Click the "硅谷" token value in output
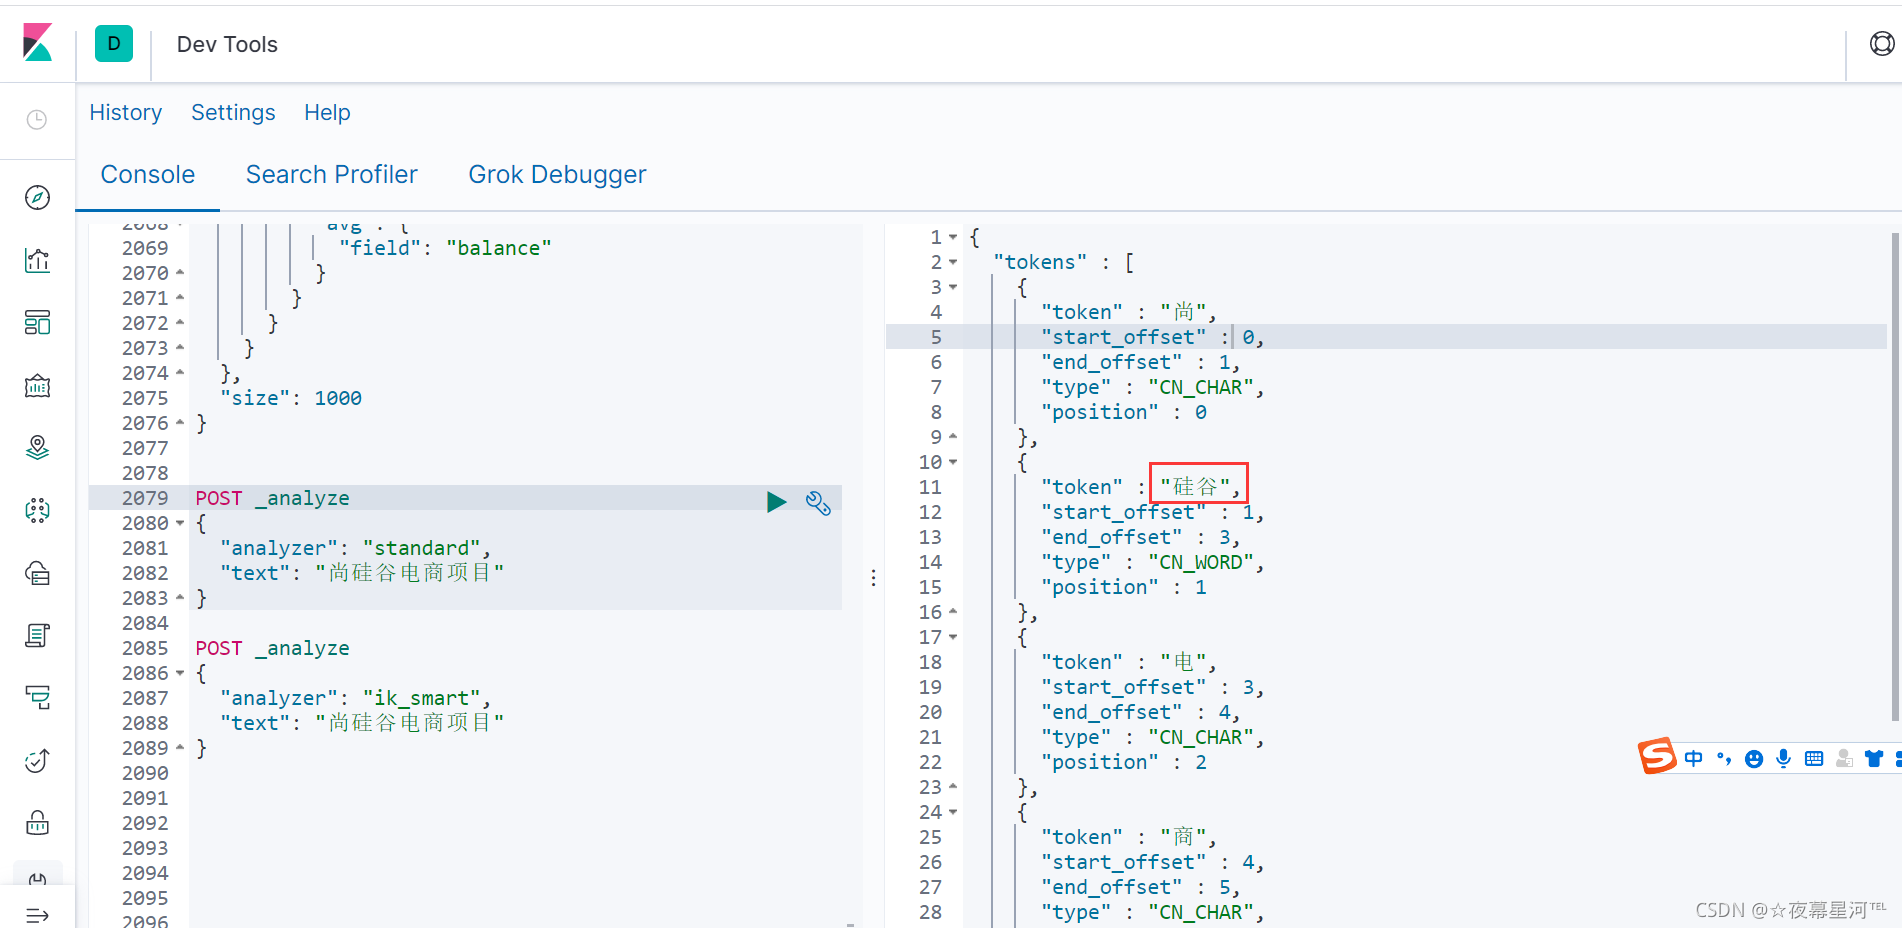Viewport: 1902px width, 928px height. coord(1195,487)
